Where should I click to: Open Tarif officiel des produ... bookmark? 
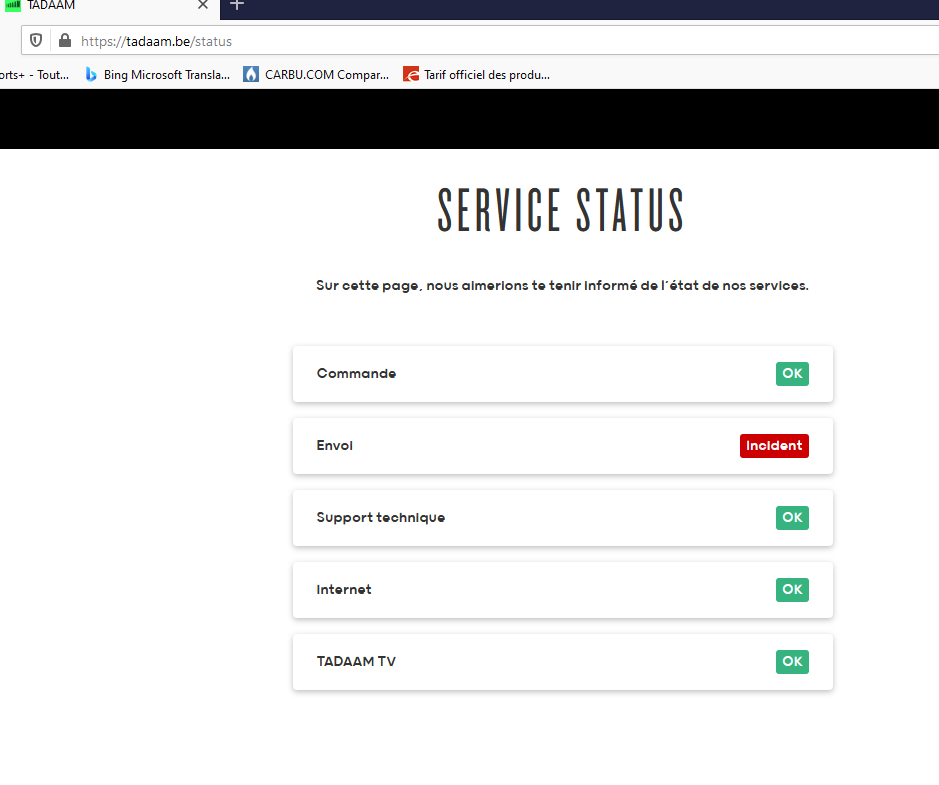pyautogui.click(x=477, y=75)
